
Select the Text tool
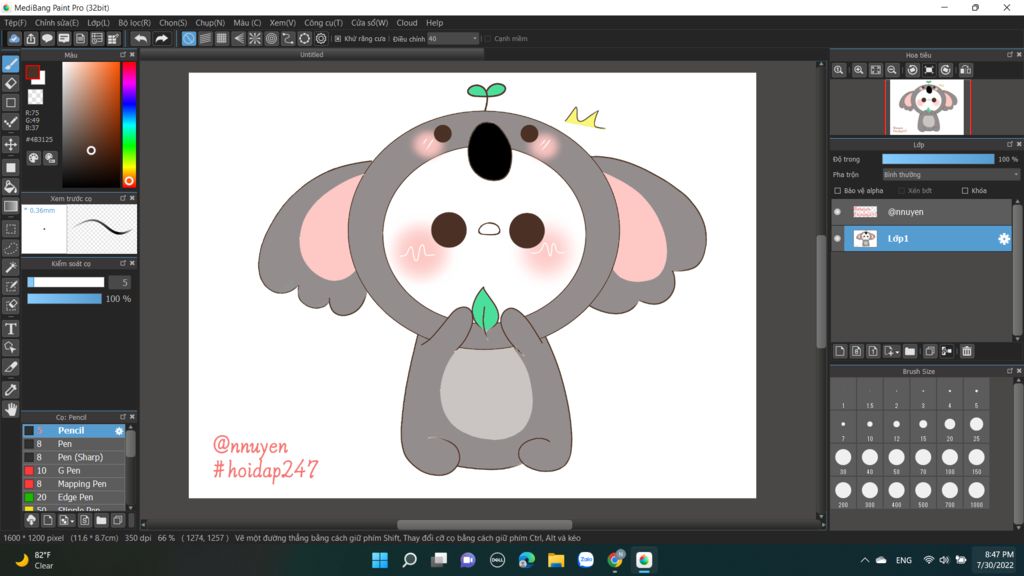tap(10, 328)
